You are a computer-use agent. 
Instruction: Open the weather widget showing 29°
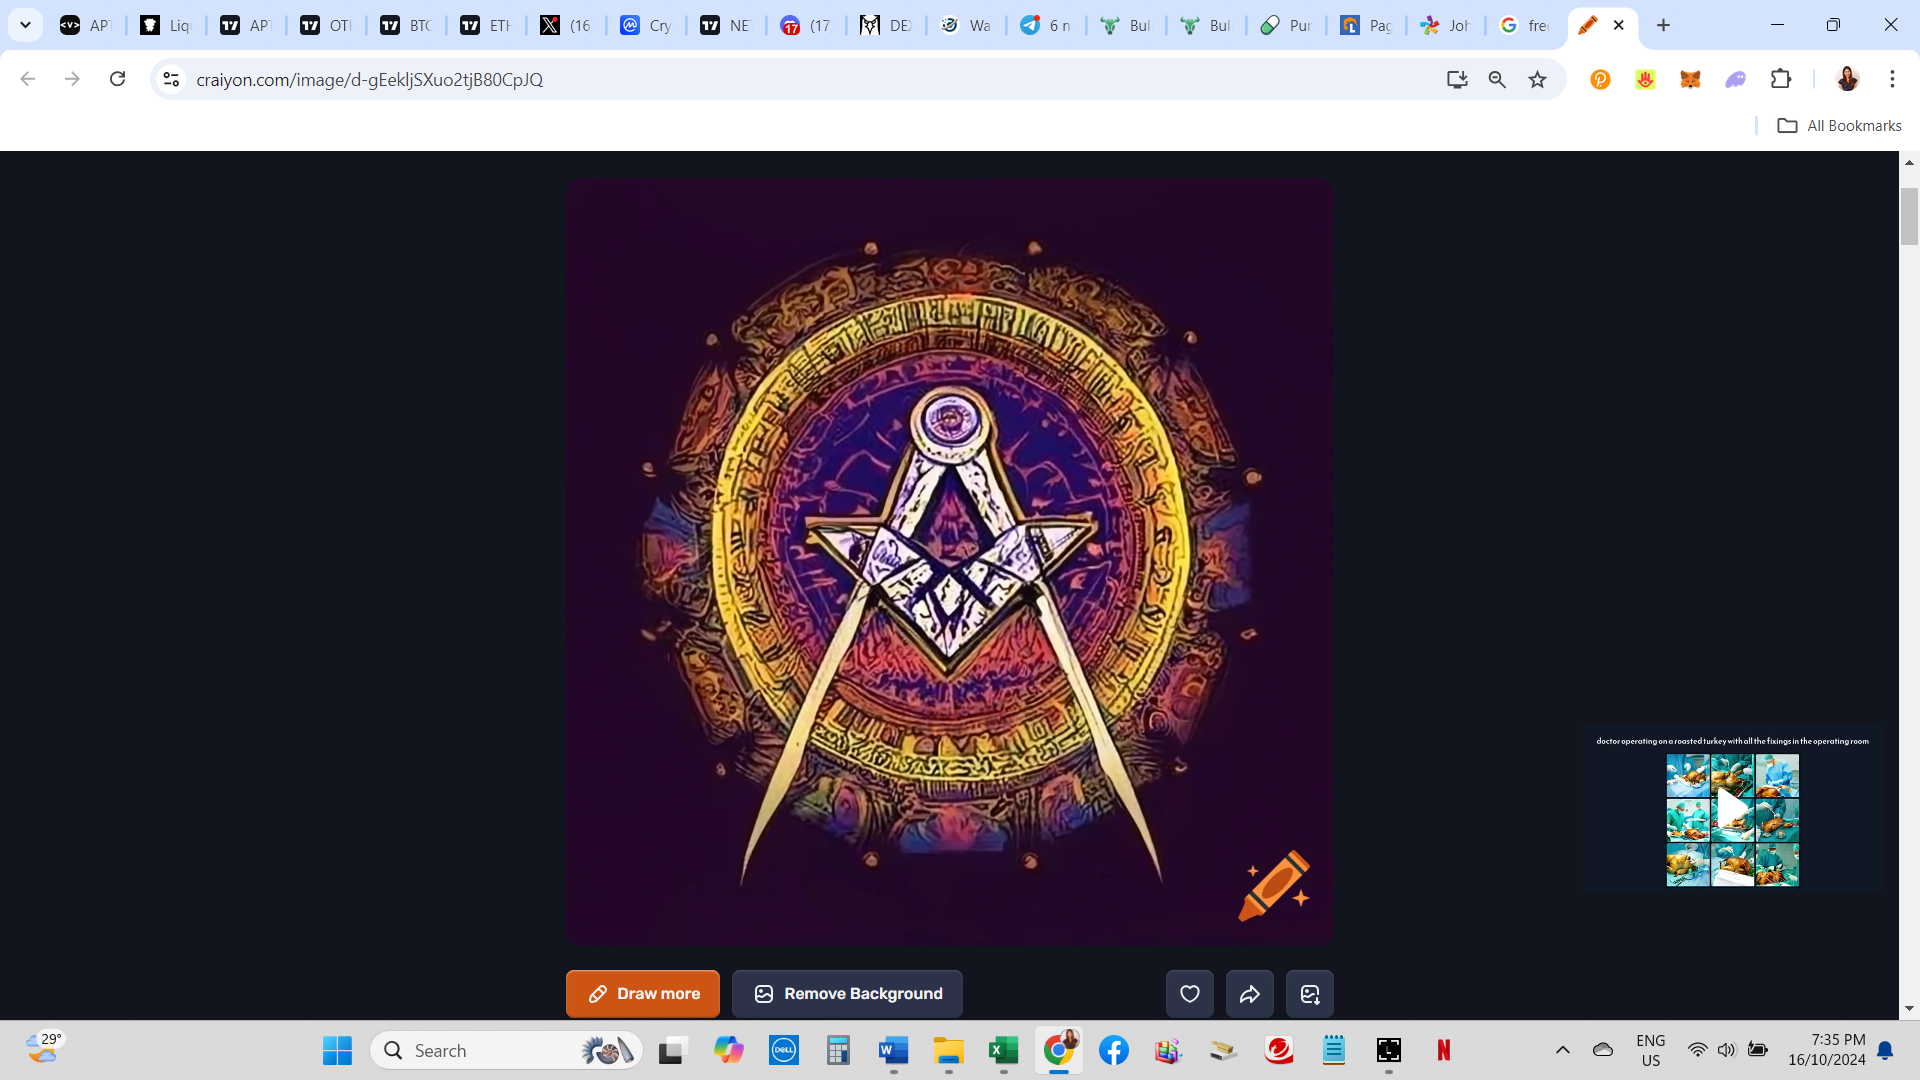coord(44,1048)
